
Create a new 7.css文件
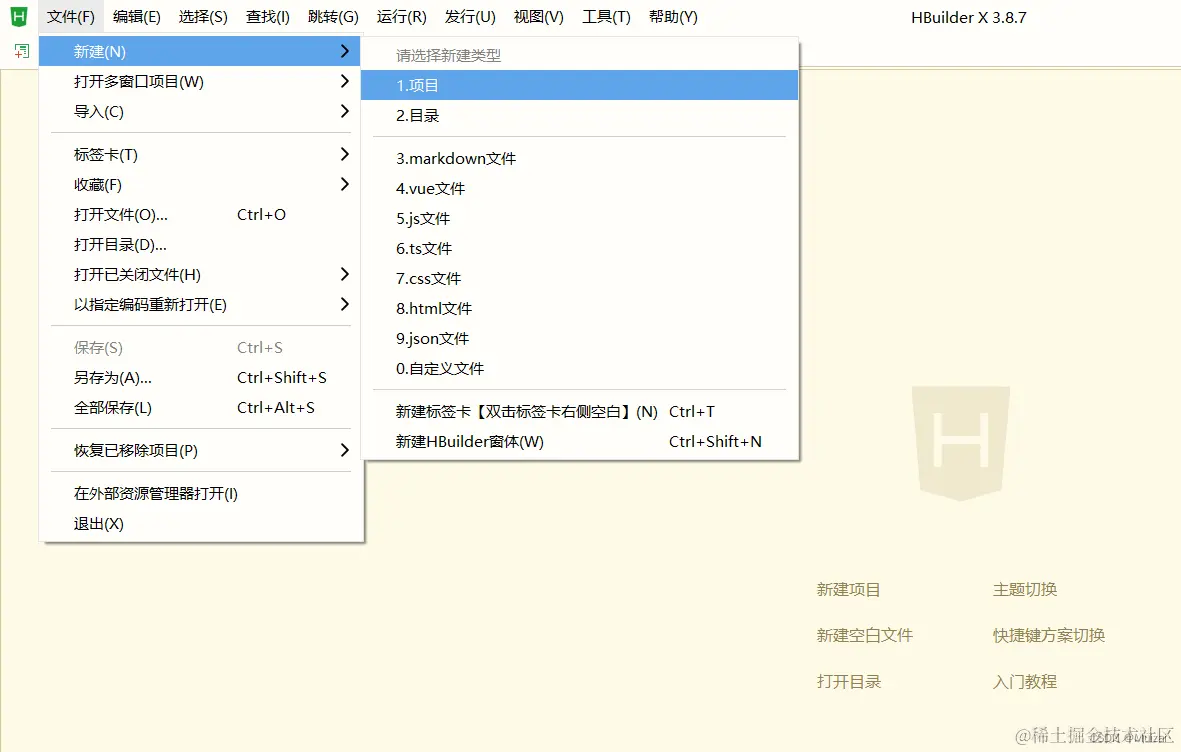[x=579, y=279]
